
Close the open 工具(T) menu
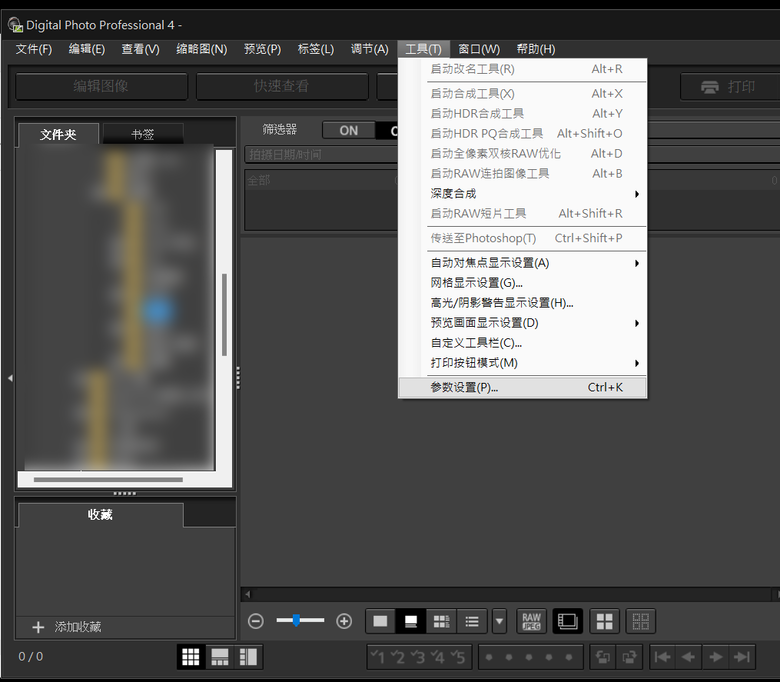(x=423, y=49)
